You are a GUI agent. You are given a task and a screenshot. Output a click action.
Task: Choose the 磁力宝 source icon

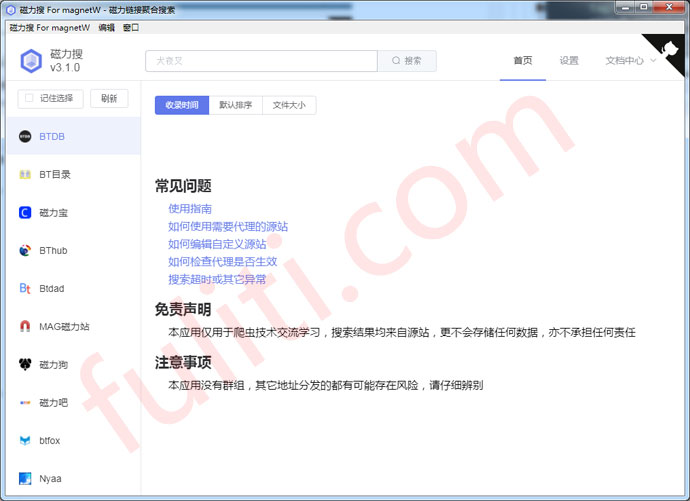[x=25, y=212]
